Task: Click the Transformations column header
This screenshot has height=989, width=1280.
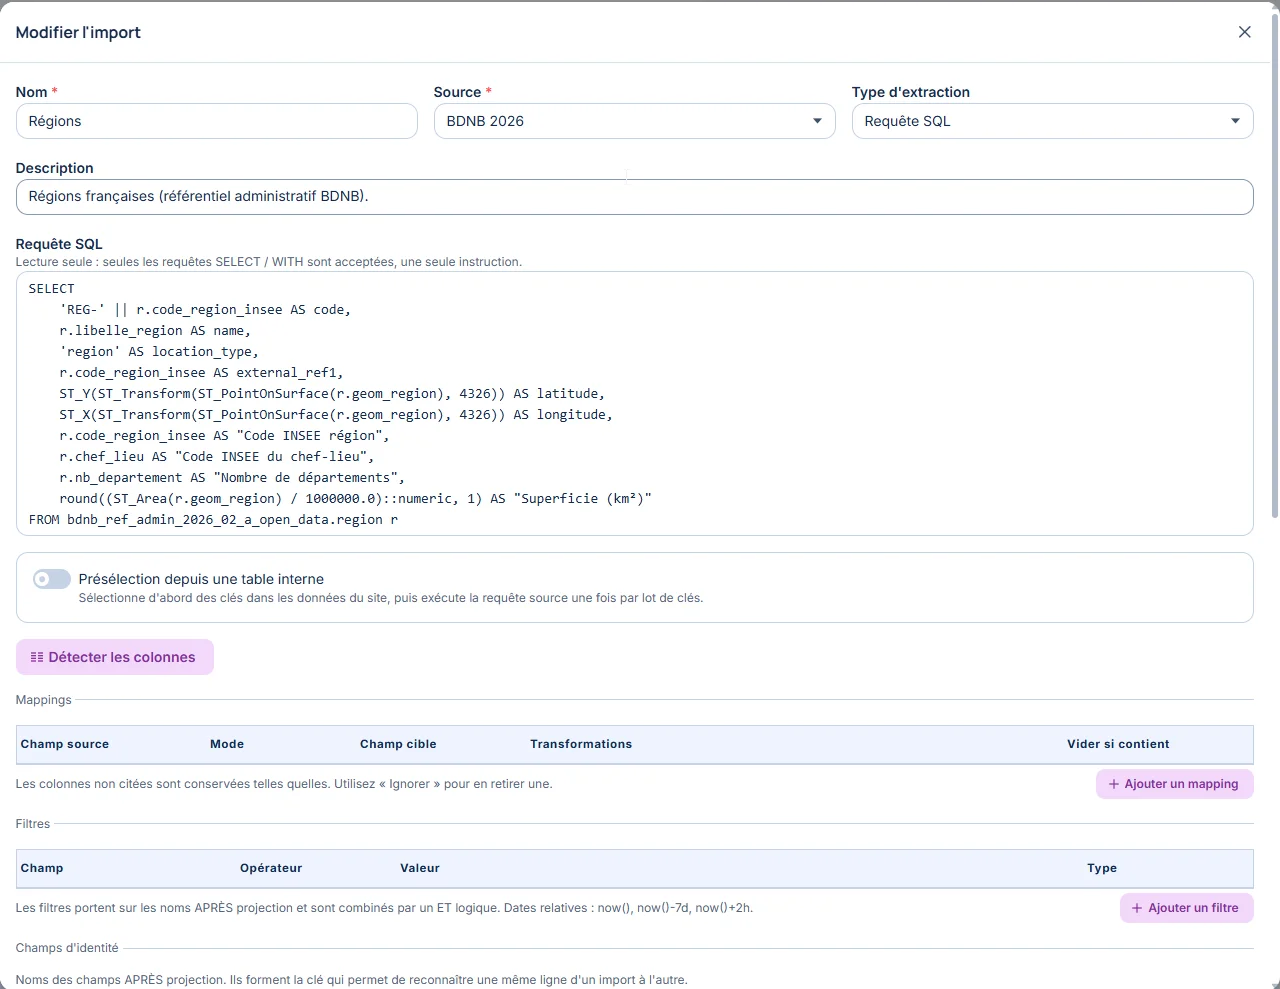Action: click(x=581, y=744)
